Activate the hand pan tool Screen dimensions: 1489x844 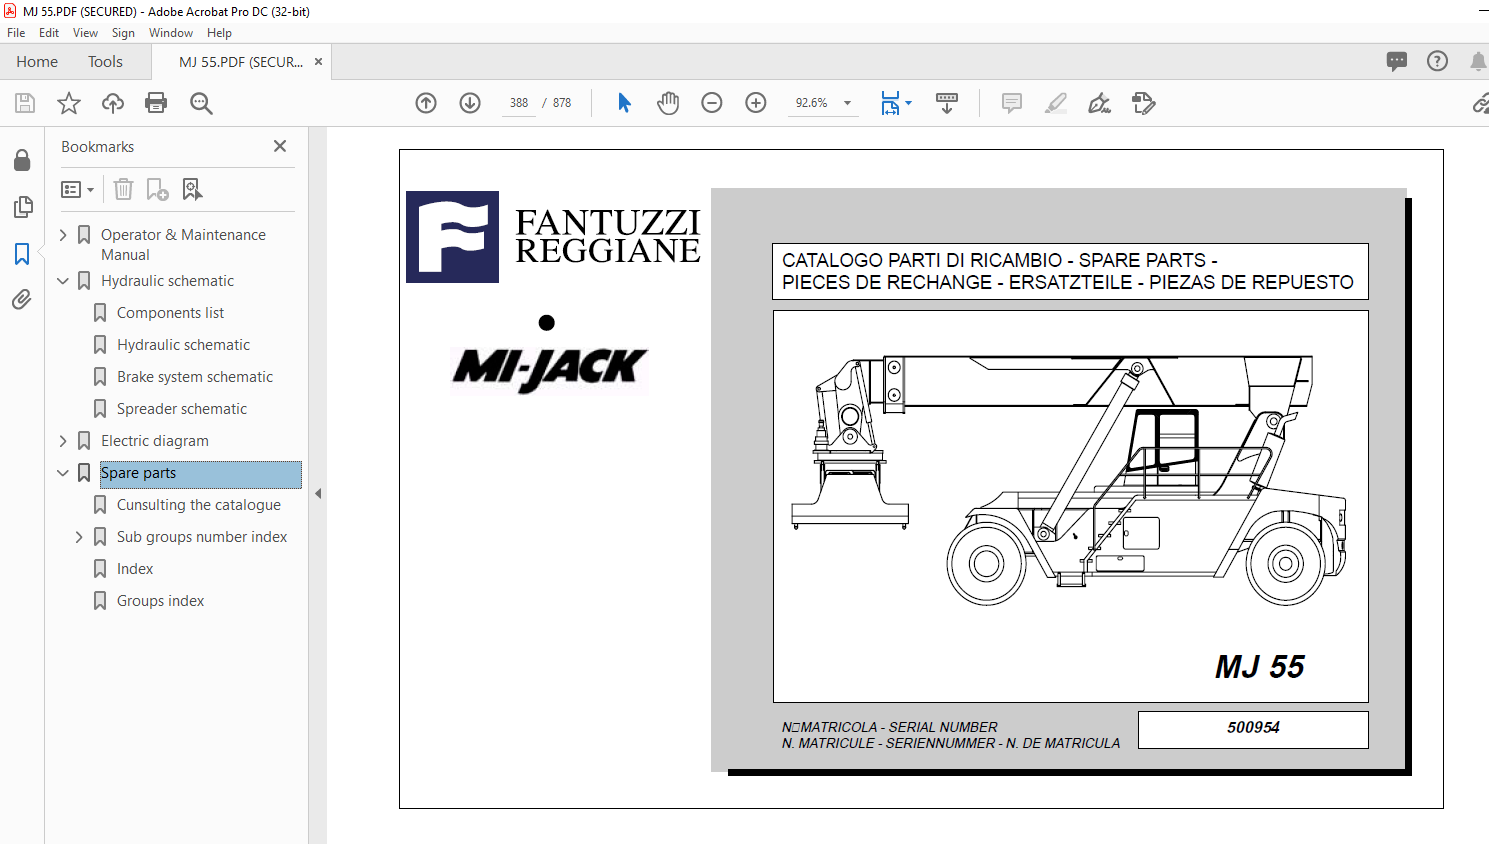pos(668,103)
